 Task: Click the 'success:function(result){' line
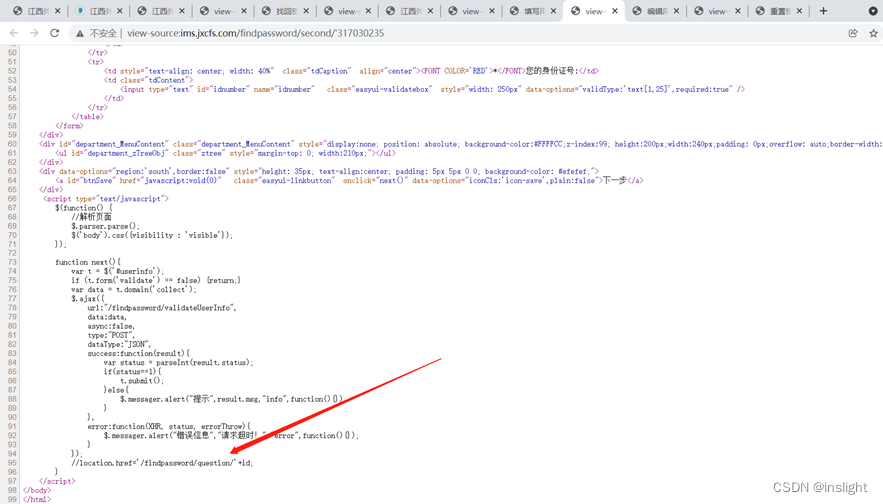coord(139,354)
